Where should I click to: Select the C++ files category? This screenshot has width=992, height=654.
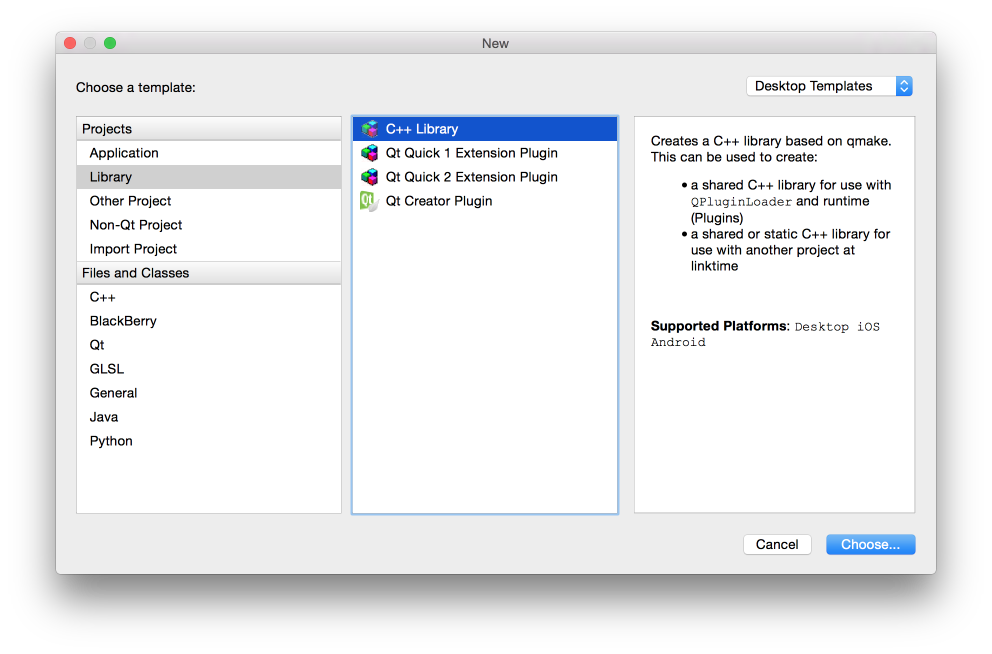(x=209, y=297)
